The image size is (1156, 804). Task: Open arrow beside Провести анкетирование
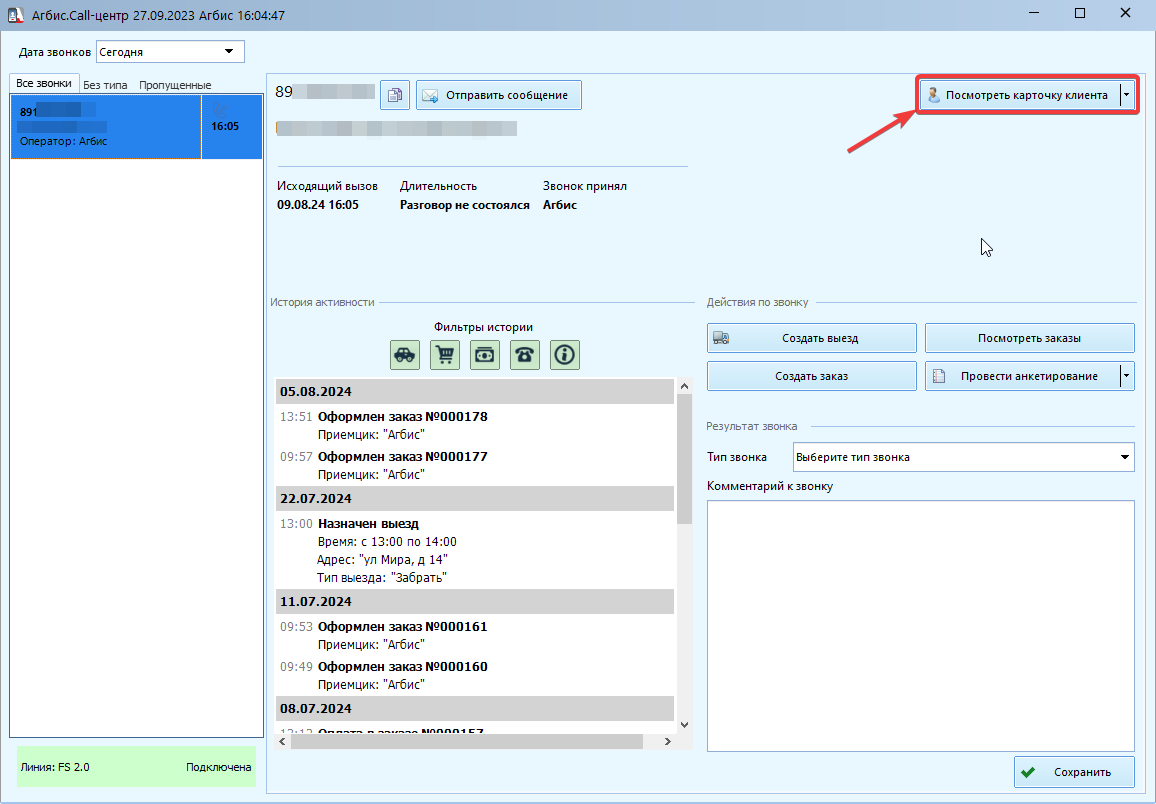click(1127, 376)
